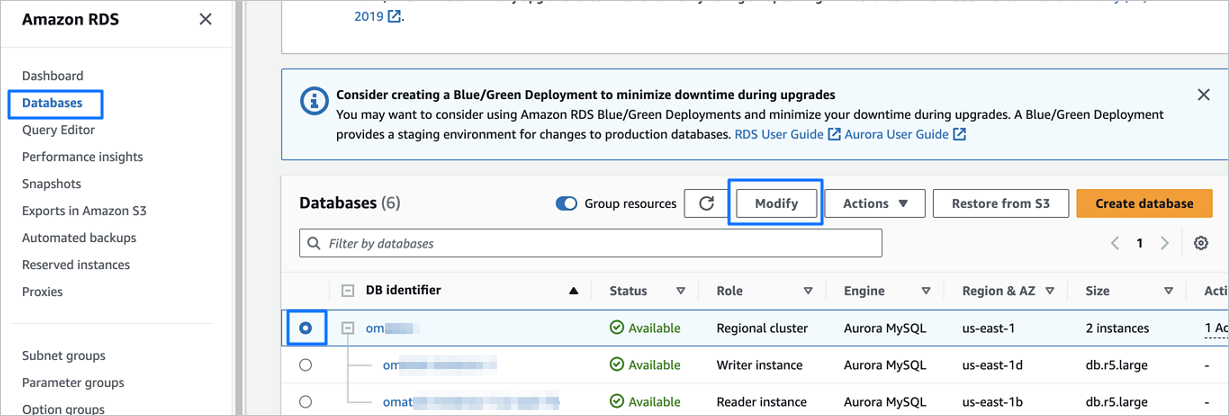Navigate to Performance insights
Screen dimensions: 1229x416
[x=82, y=157]
